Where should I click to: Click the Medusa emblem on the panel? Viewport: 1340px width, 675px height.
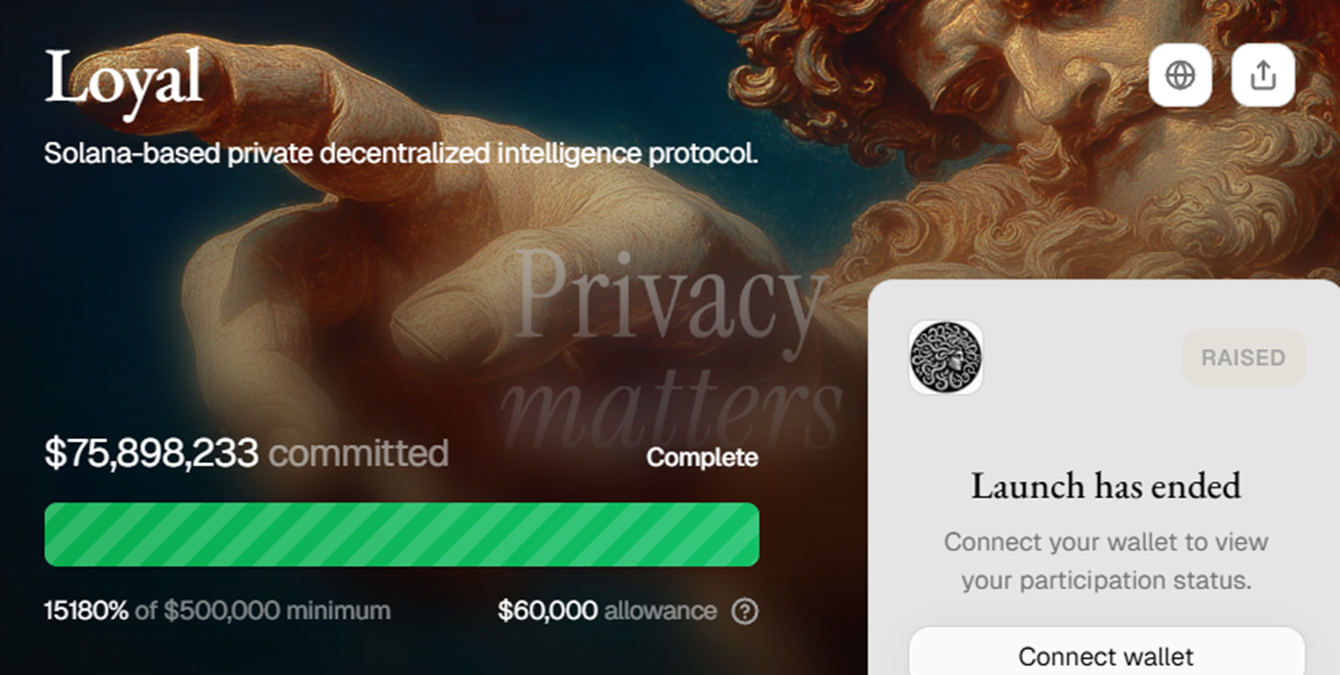[x=946, y=357]
